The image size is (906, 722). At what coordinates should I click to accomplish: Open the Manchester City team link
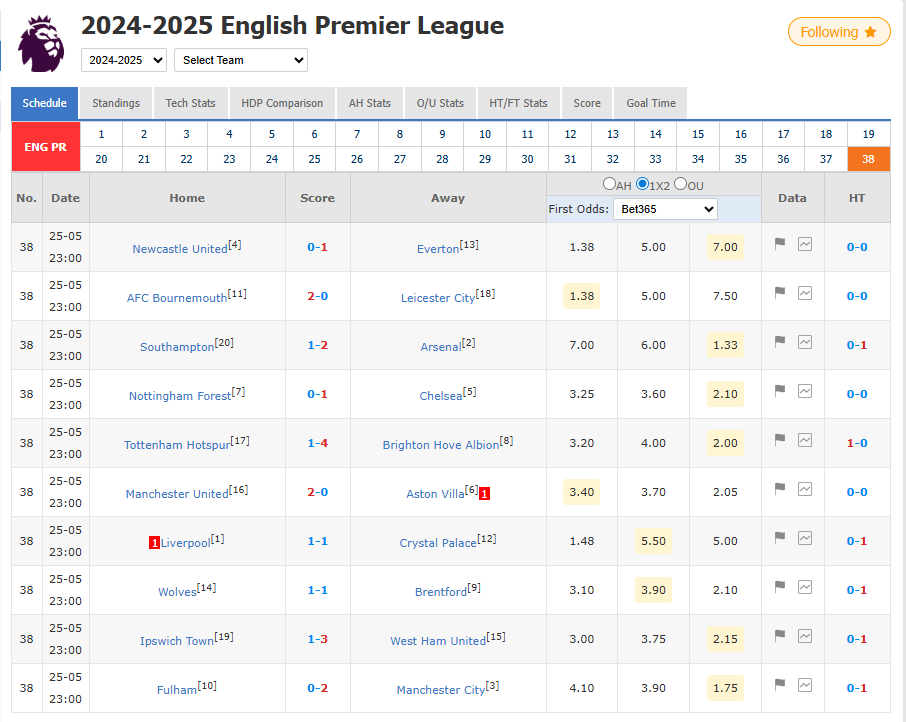(x=440, y=690)
